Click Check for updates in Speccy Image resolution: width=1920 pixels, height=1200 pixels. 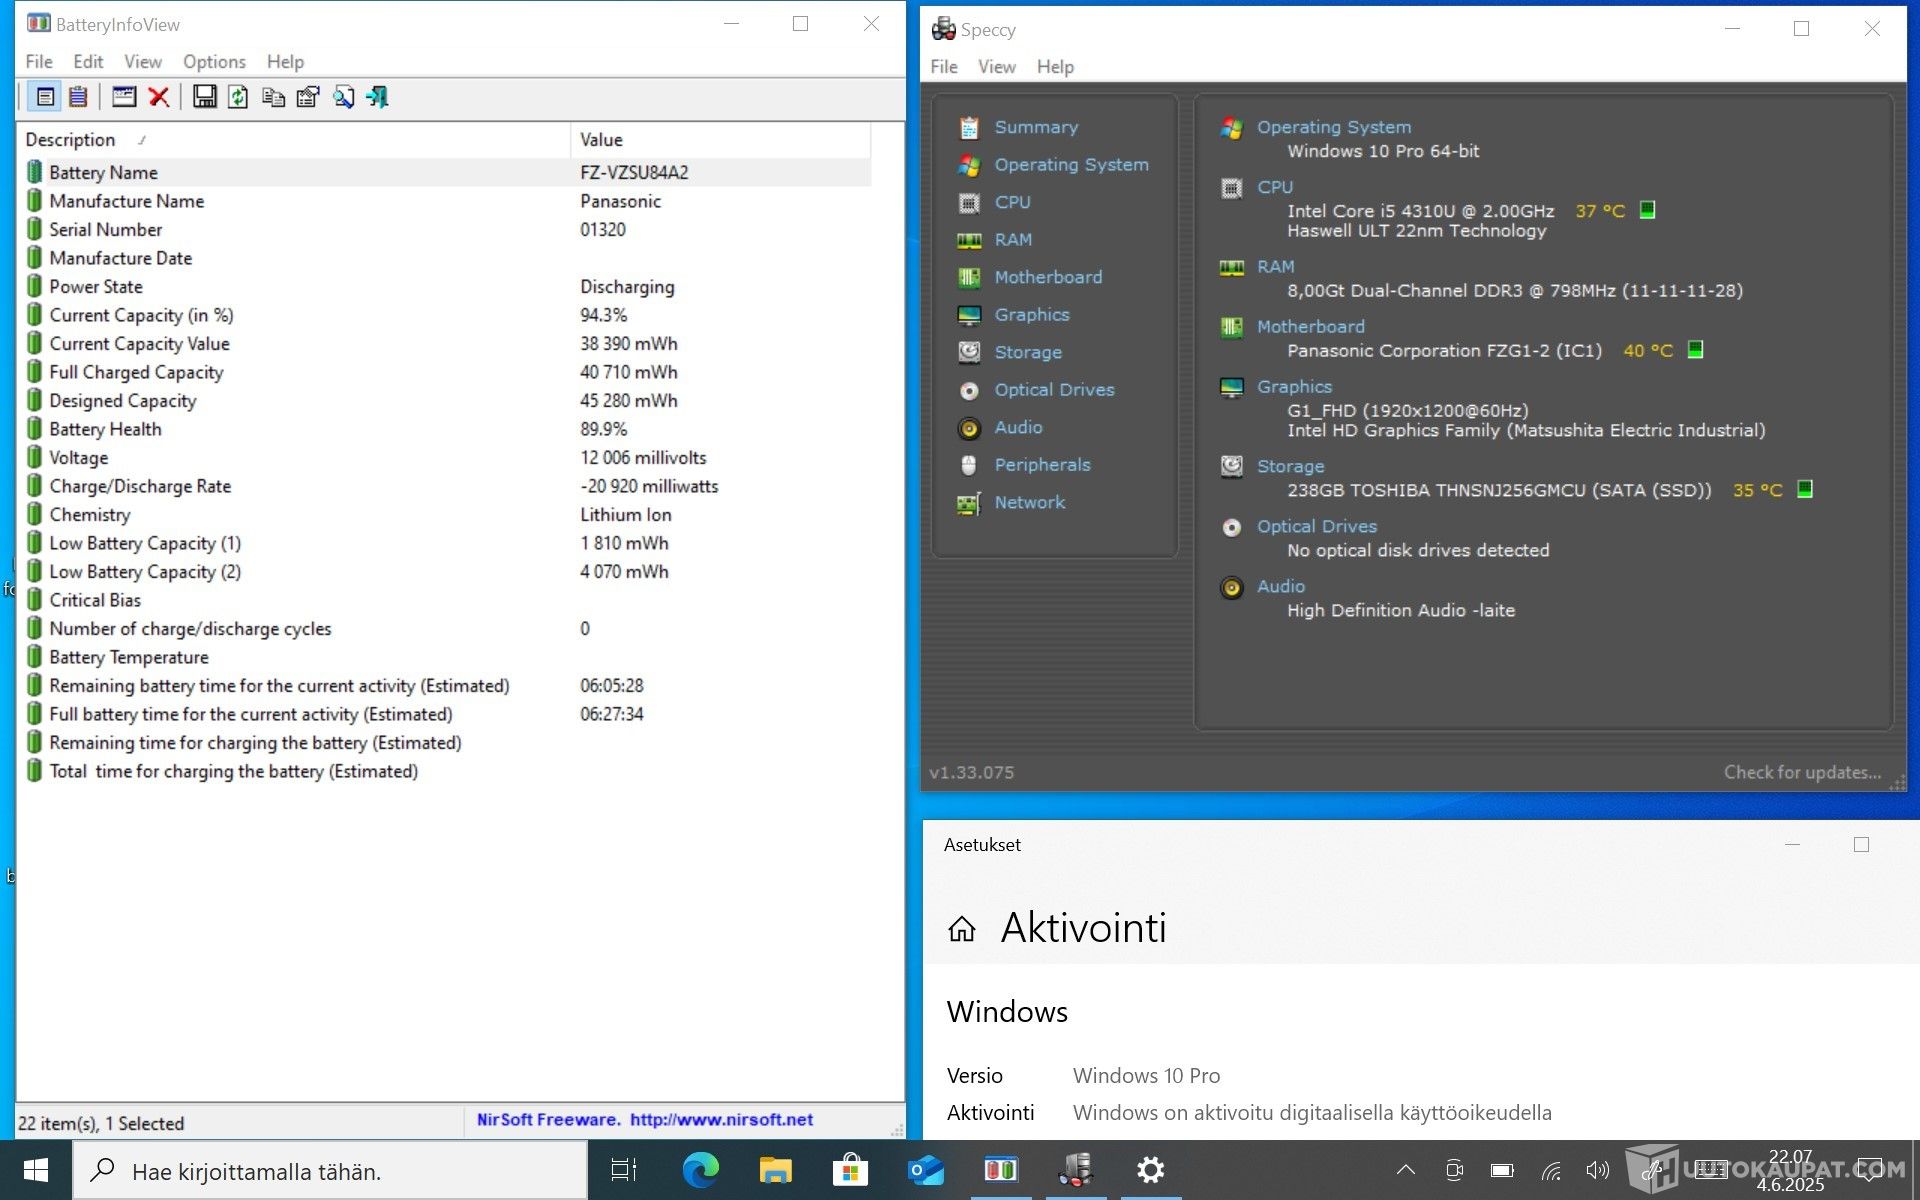[x=1802, y=772]
